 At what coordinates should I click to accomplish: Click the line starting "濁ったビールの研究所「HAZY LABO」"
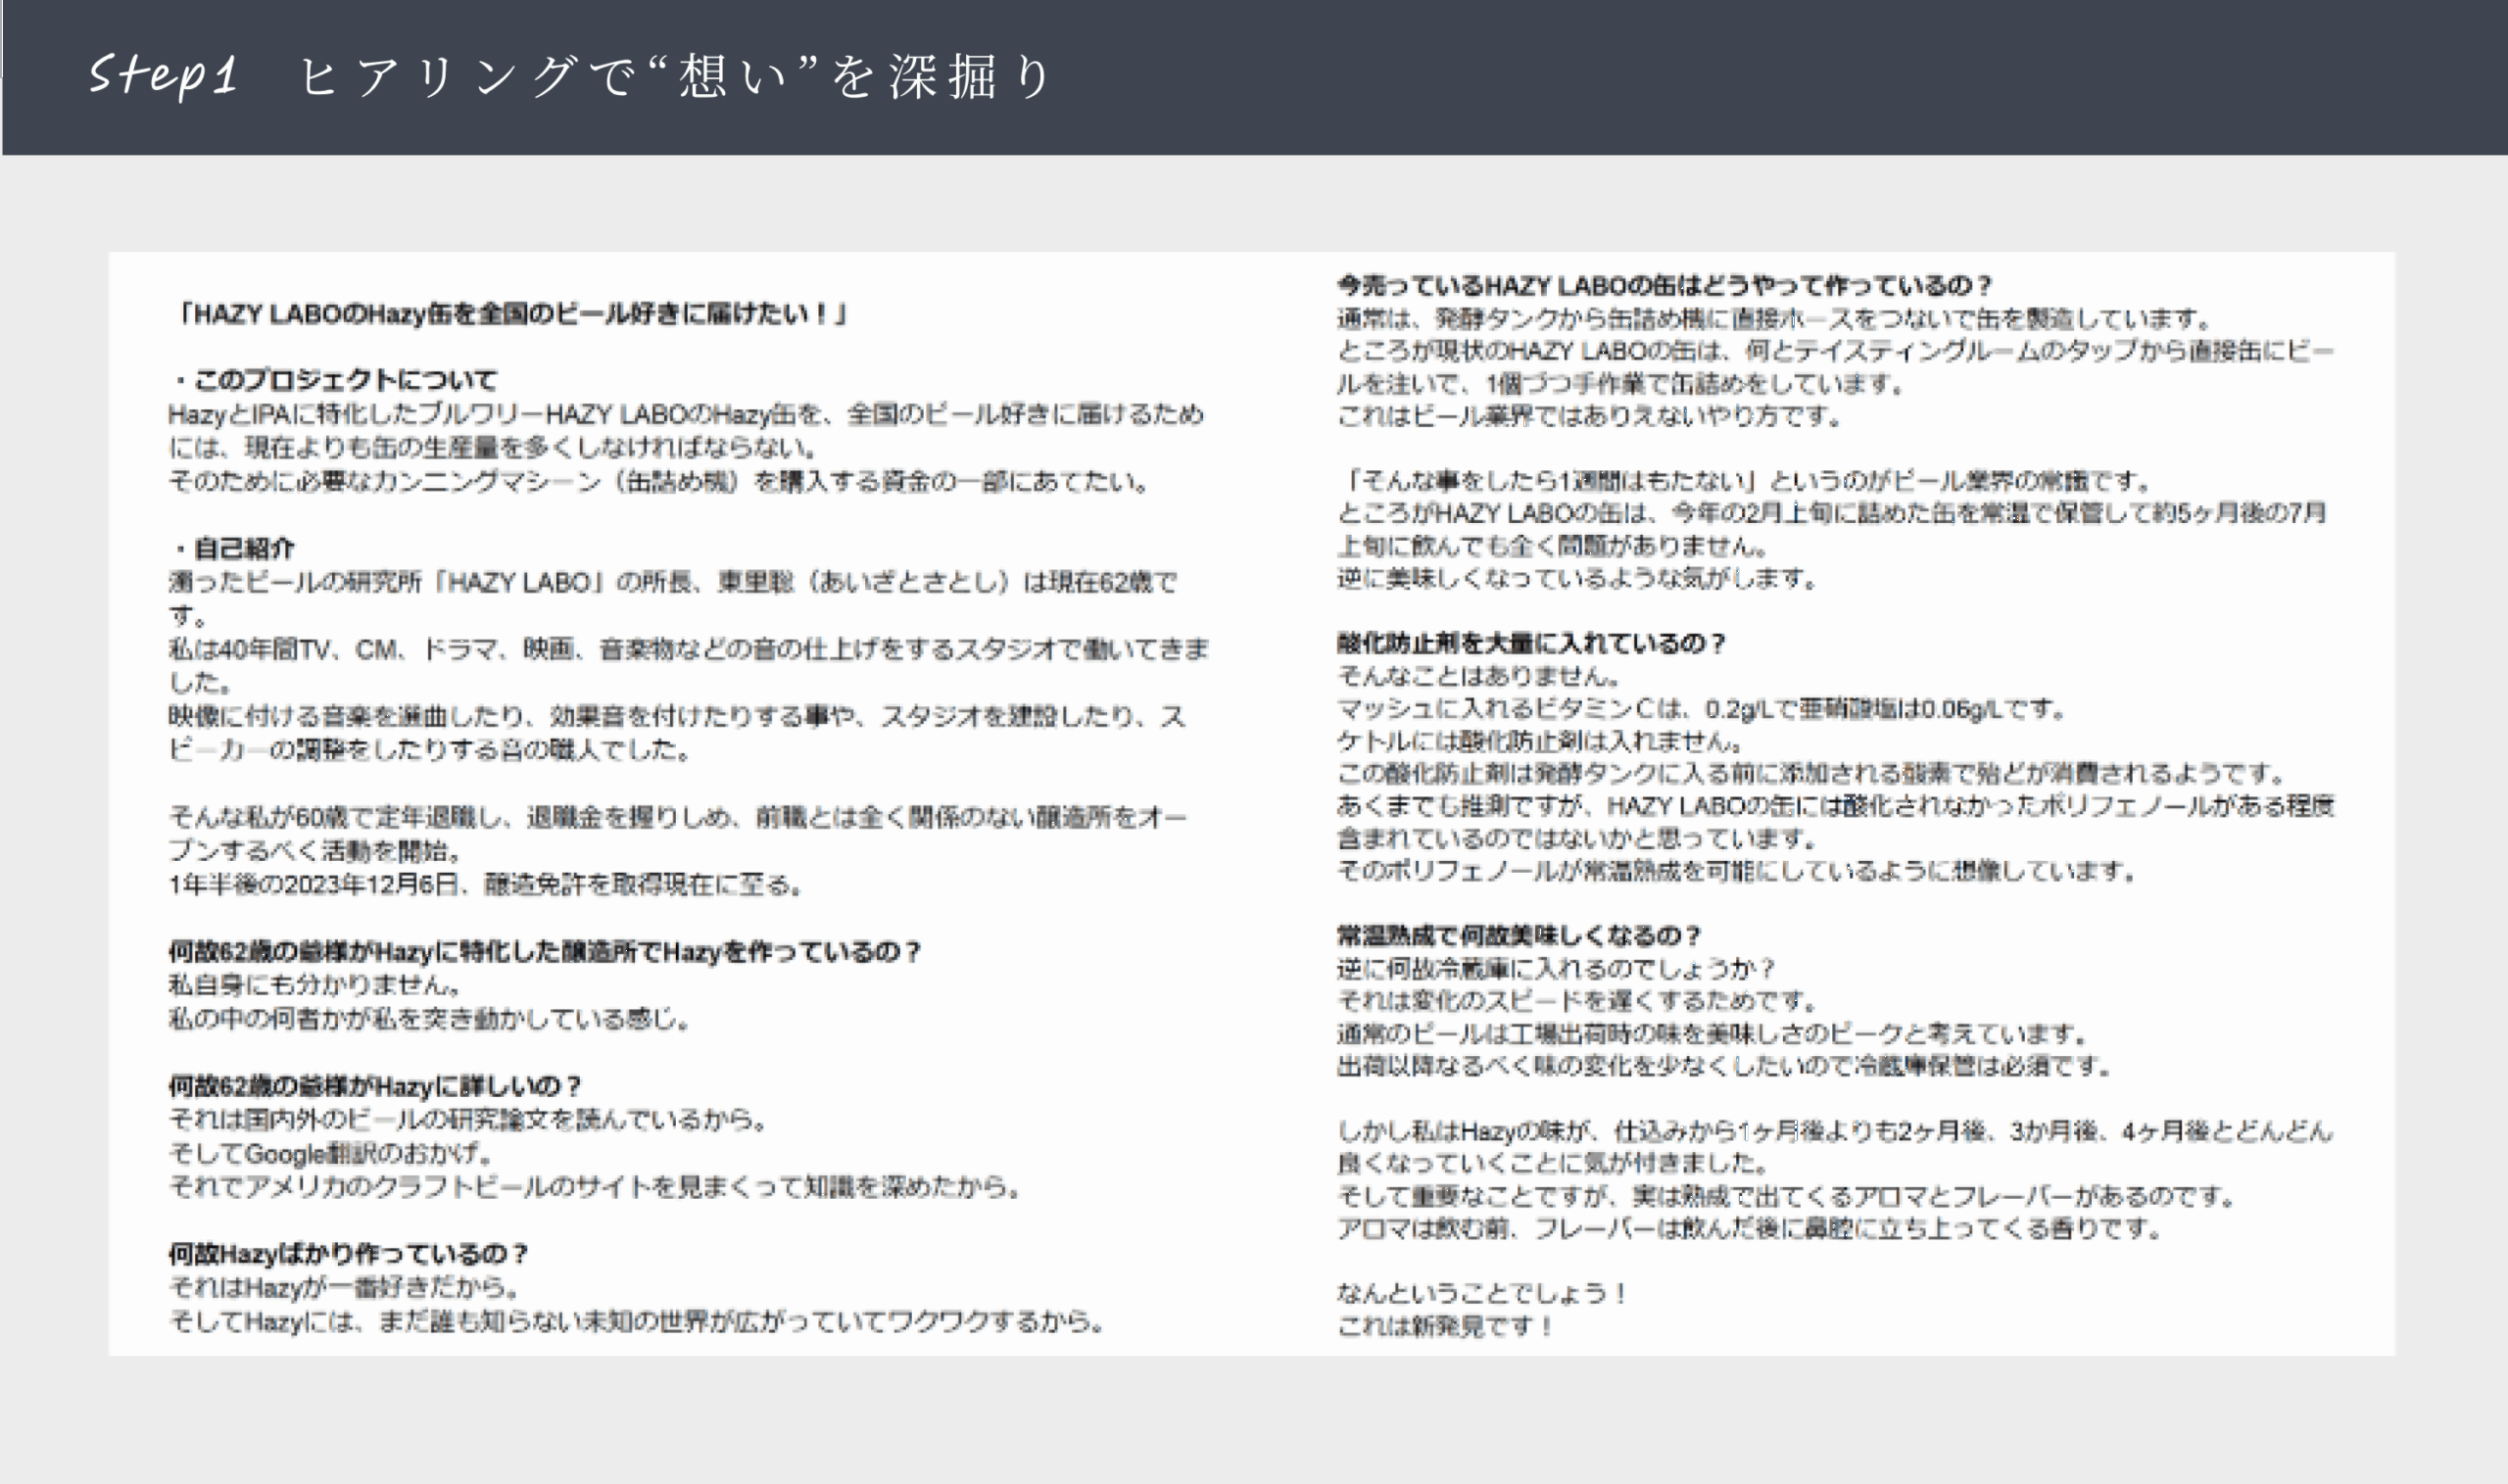tap(673, 582)
